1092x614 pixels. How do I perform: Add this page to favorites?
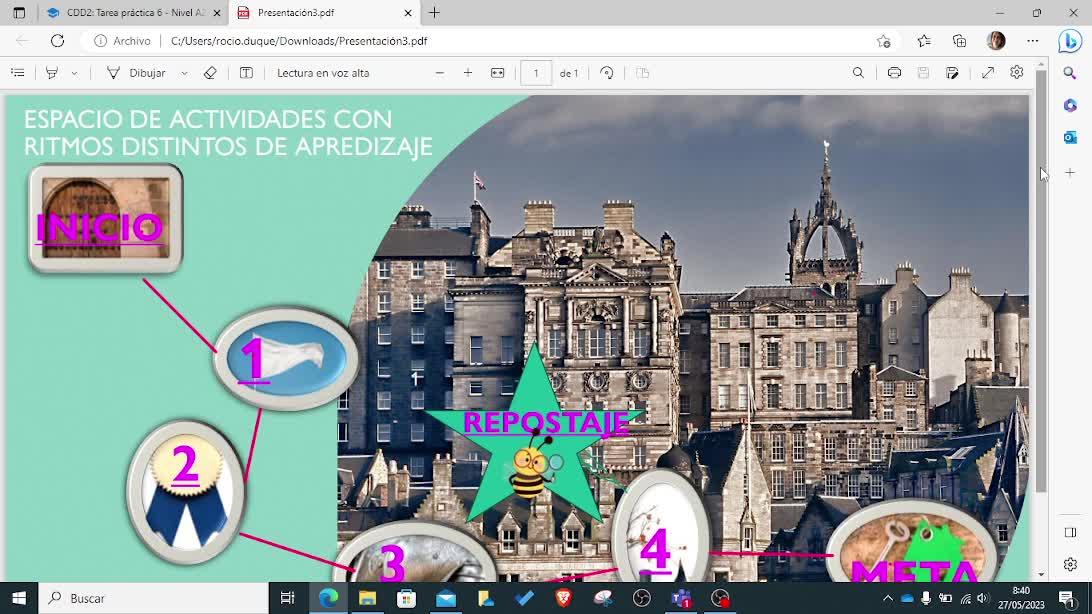coord(884,41)
